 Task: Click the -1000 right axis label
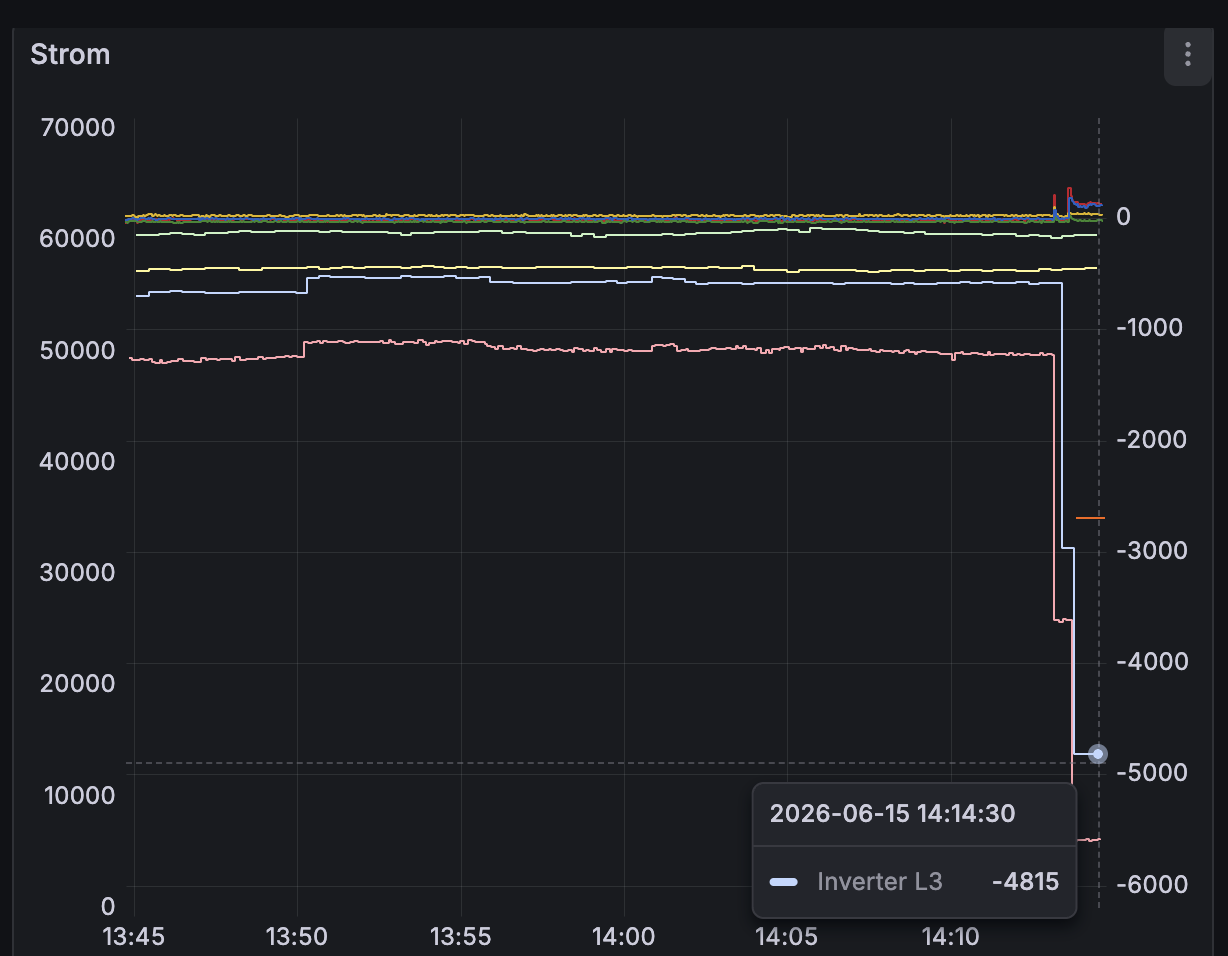(x=1150, y=327)
